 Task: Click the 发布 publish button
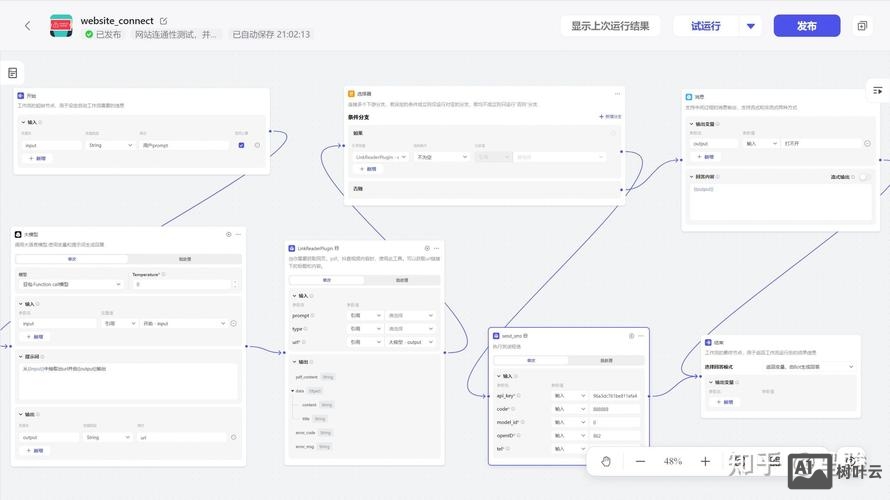pyautogui.click(x=807, y=26)
